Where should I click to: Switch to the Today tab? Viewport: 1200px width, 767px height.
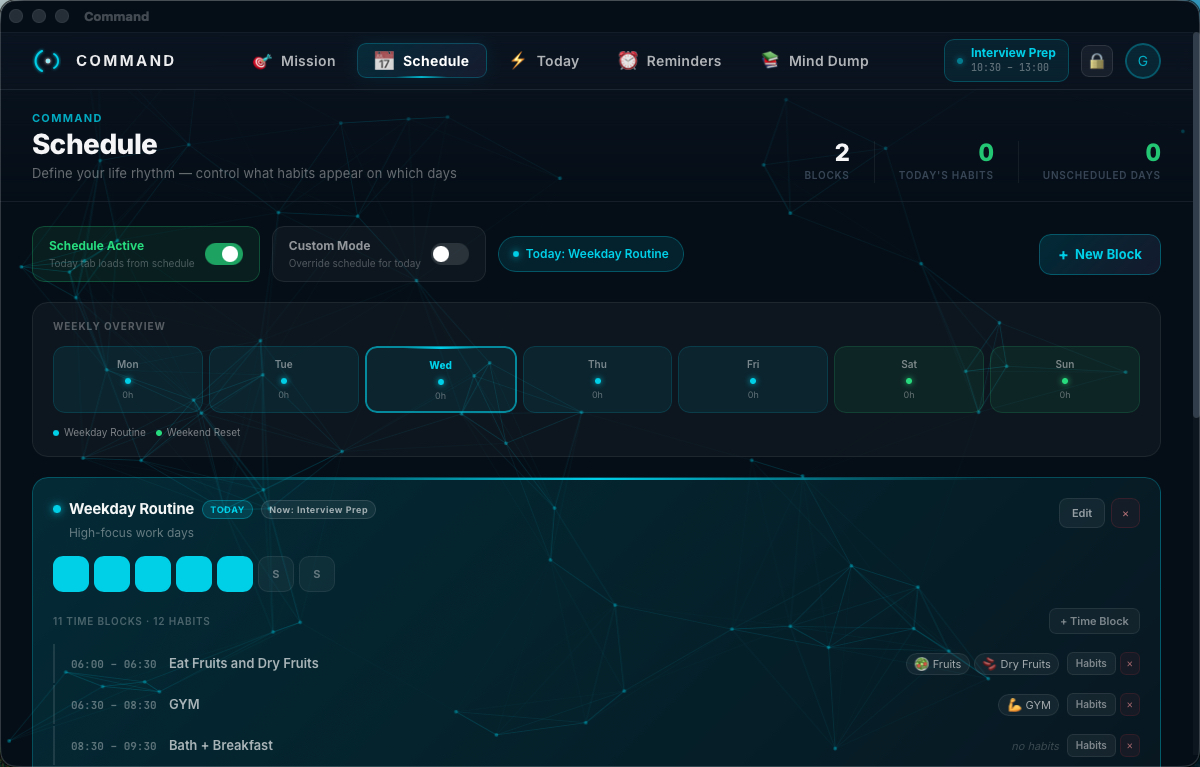(544, 61)
